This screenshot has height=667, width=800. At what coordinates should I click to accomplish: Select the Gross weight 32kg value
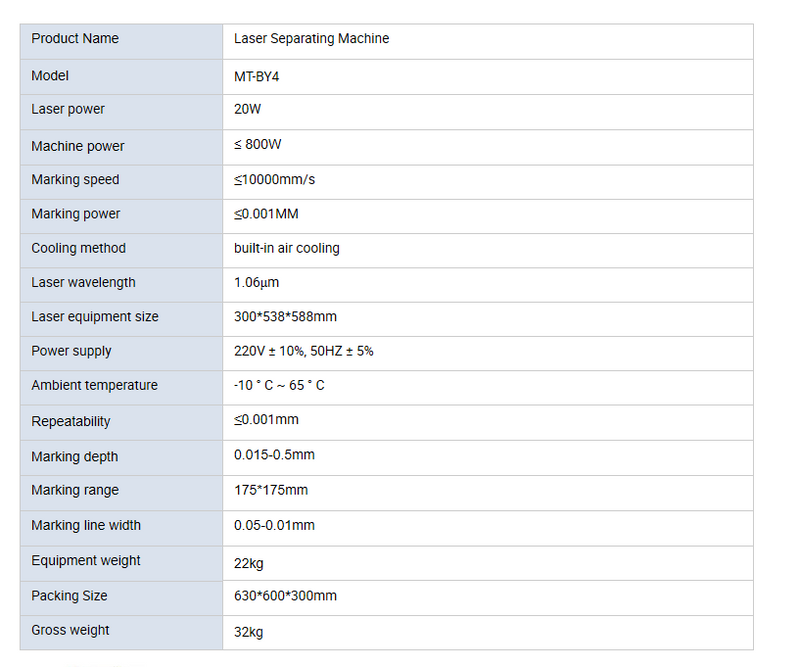pyautogui.click(x=248, y=632)
